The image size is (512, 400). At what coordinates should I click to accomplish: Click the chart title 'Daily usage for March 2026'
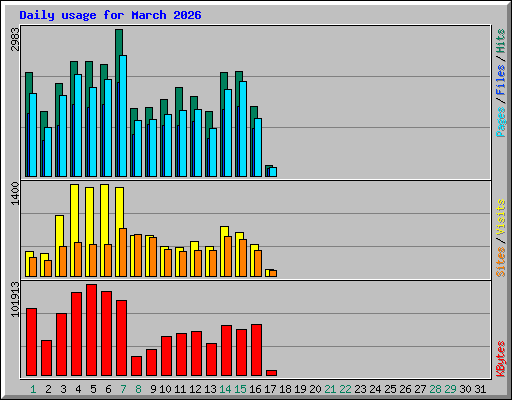[x=110, y=15]
